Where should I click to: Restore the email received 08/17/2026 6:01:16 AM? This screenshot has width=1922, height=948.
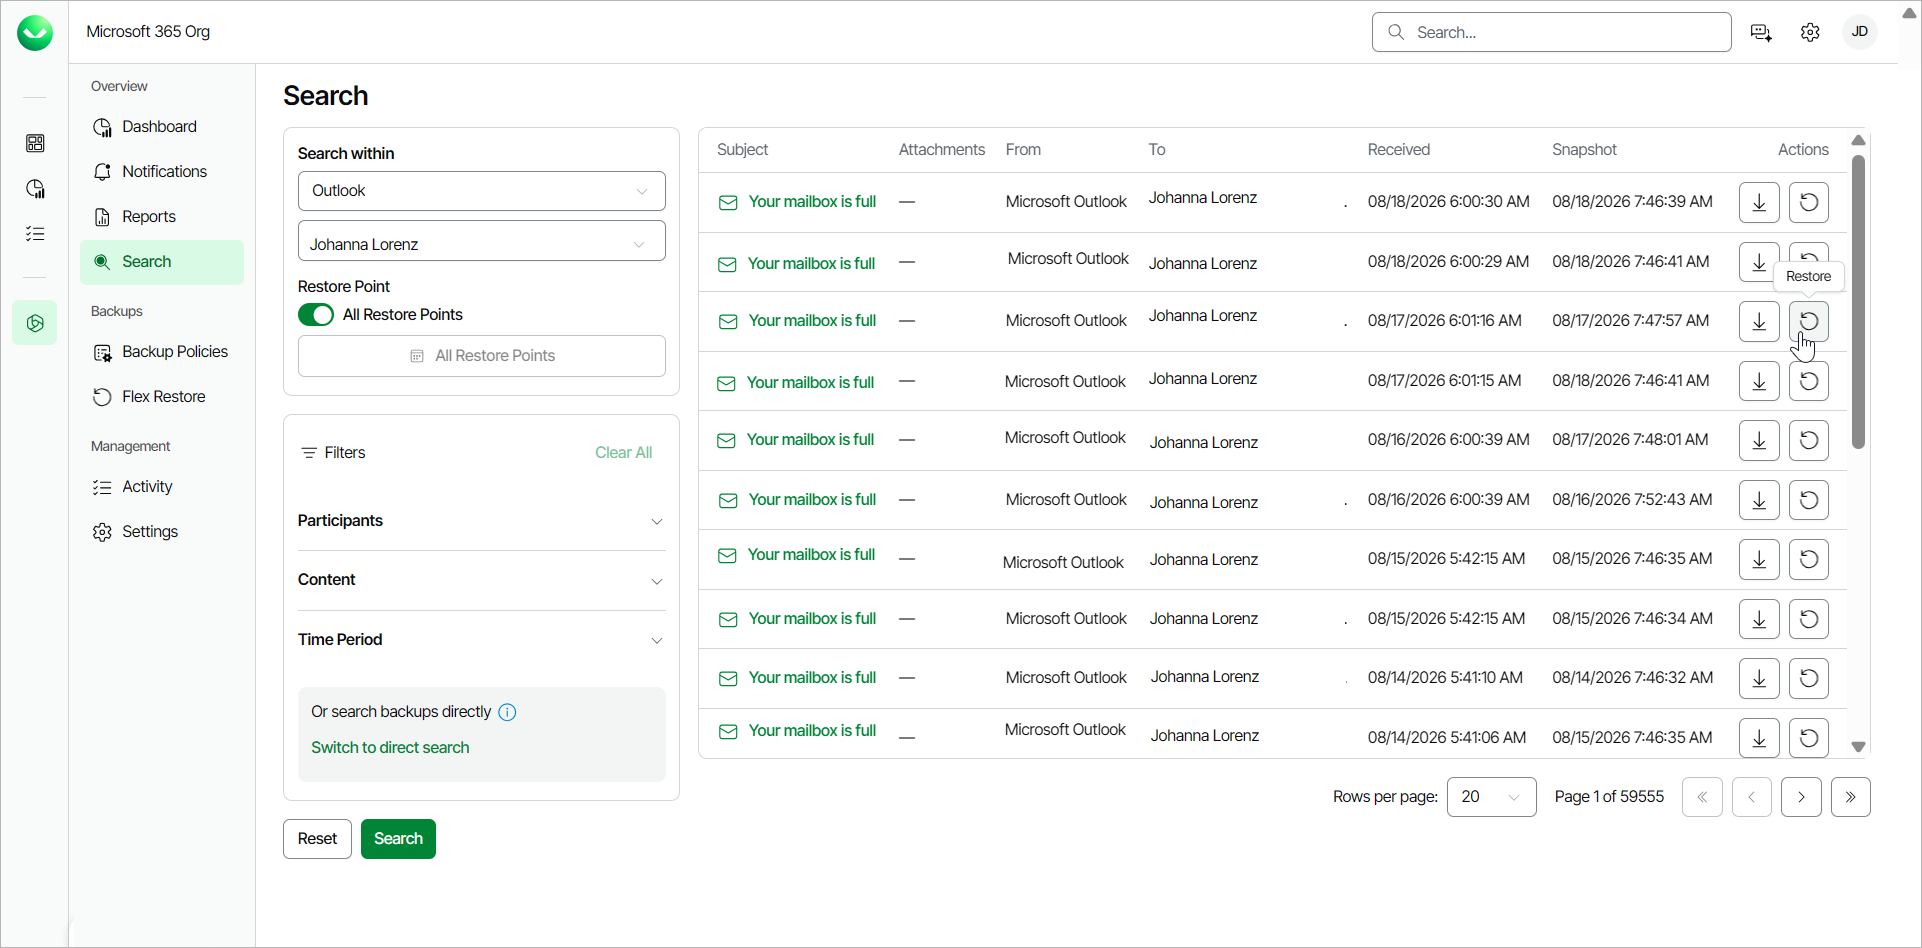pos(1809,321)
